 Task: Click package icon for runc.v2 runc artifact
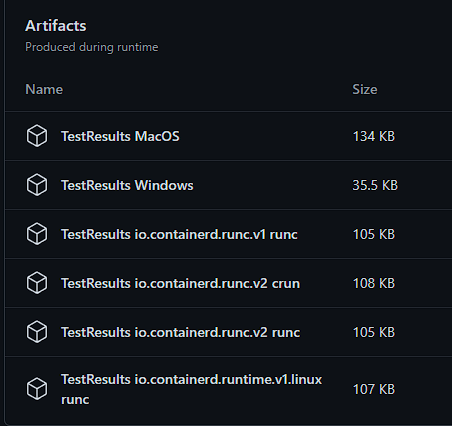click(37, 332)
